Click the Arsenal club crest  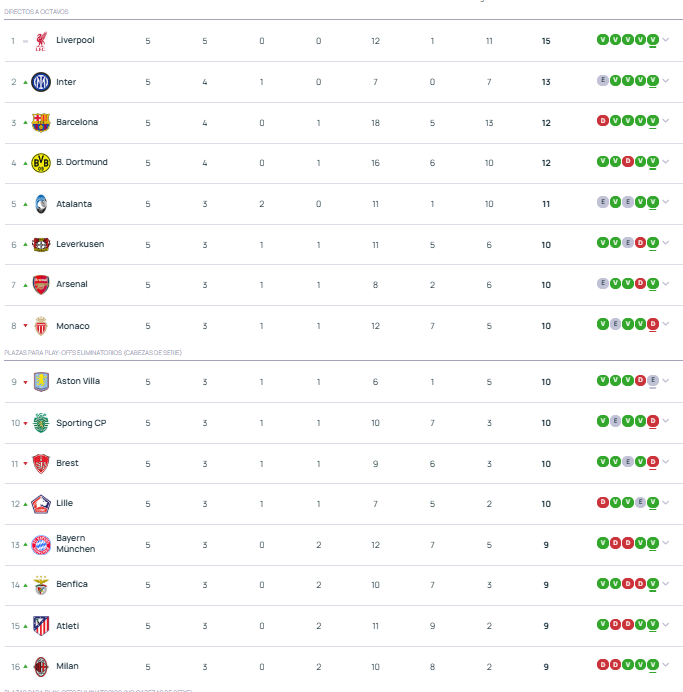click(41, 285)
